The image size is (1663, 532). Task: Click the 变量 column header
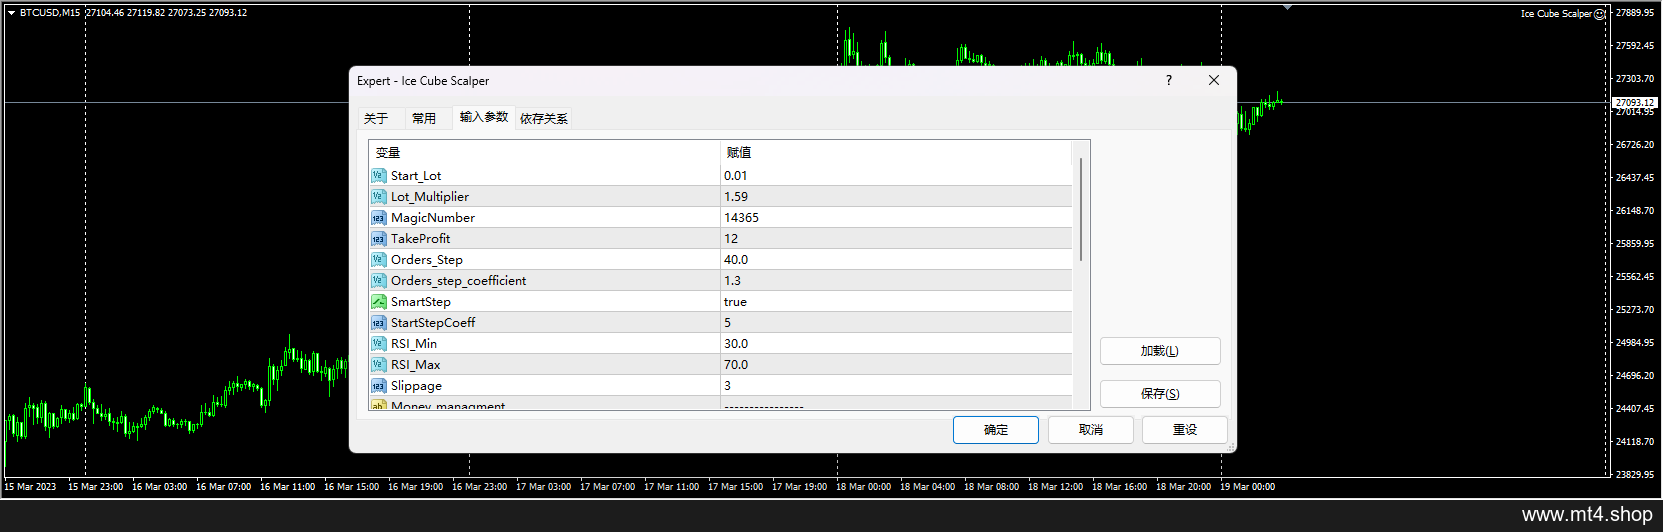(x=544, y=153)
